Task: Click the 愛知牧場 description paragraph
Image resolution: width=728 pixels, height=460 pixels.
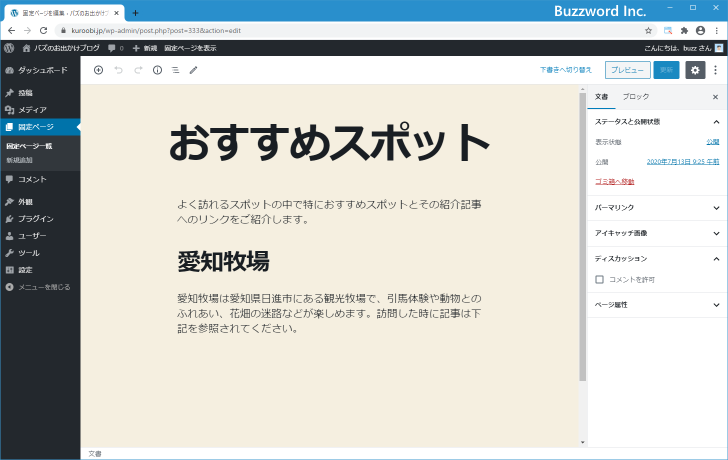Action: tap(330, 313)
